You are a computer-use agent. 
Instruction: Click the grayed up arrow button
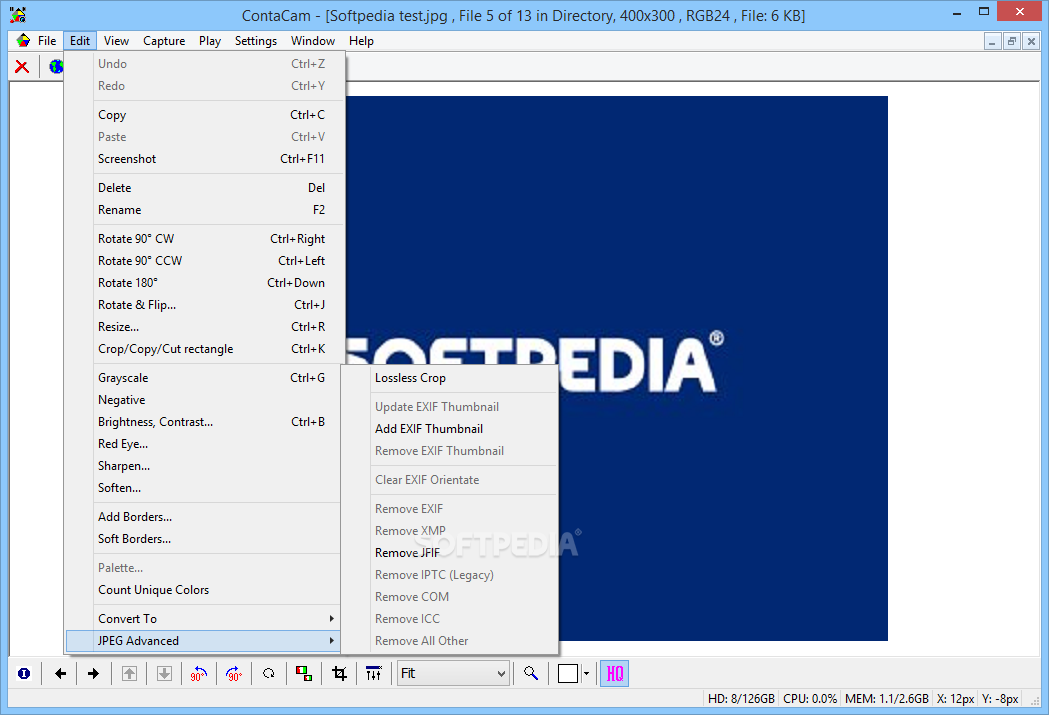pyautogui.click(x=129, y=674)
